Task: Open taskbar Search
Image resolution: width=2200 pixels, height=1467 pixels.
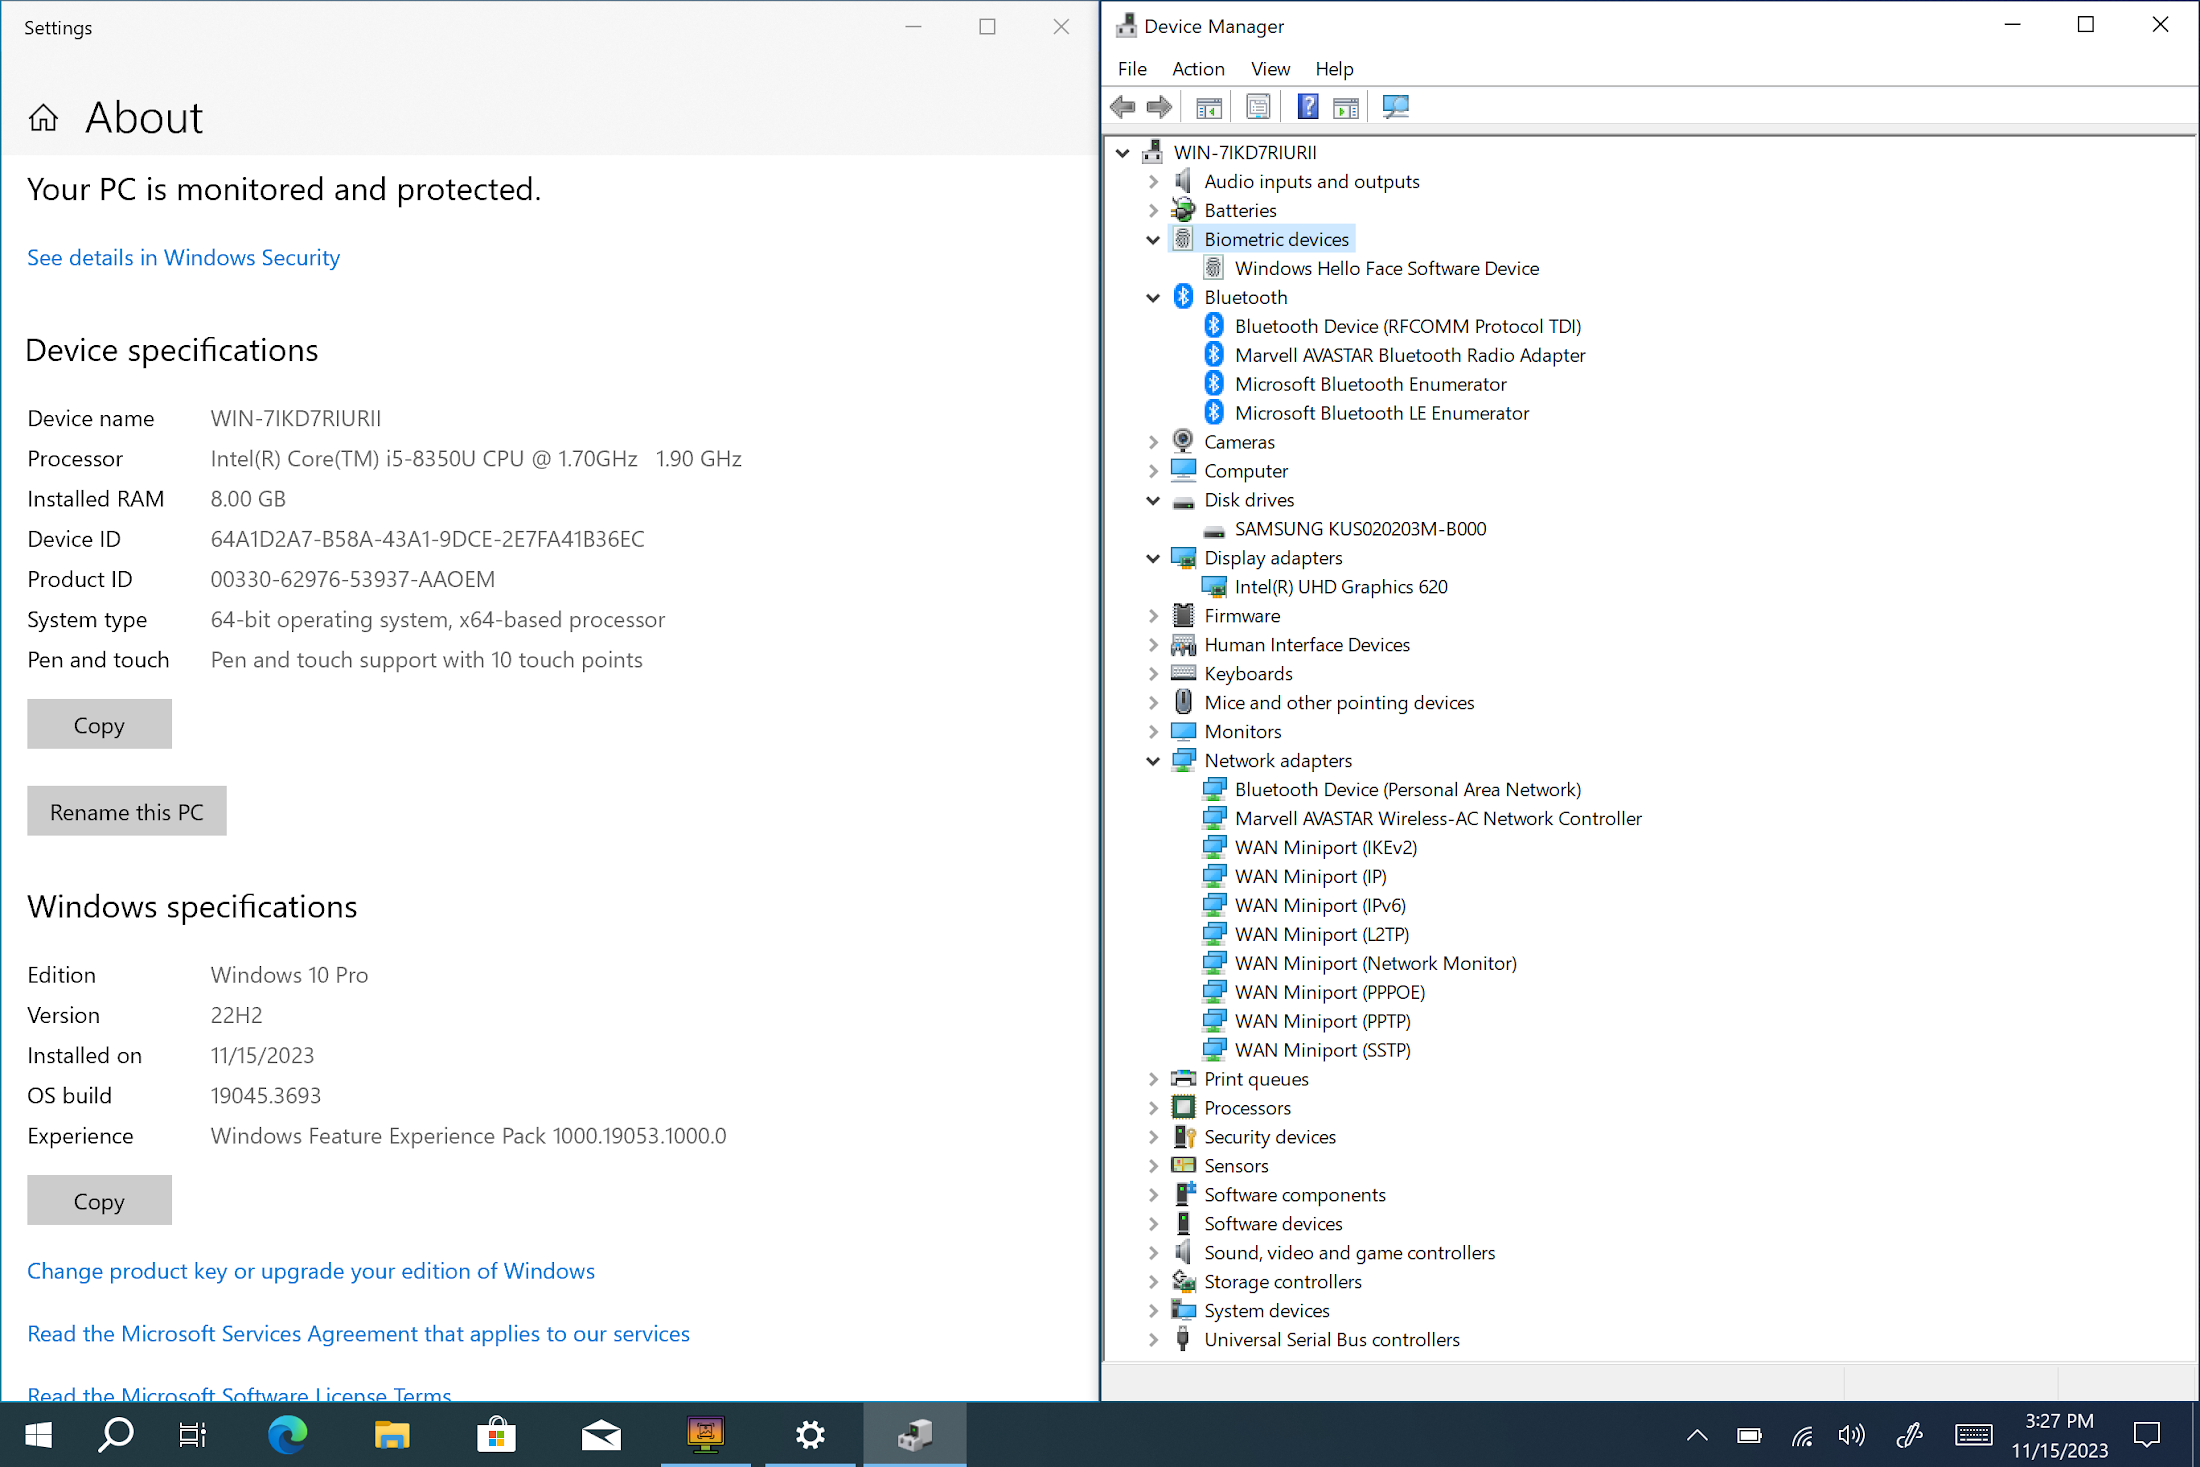Action: tap(116, 1436)
